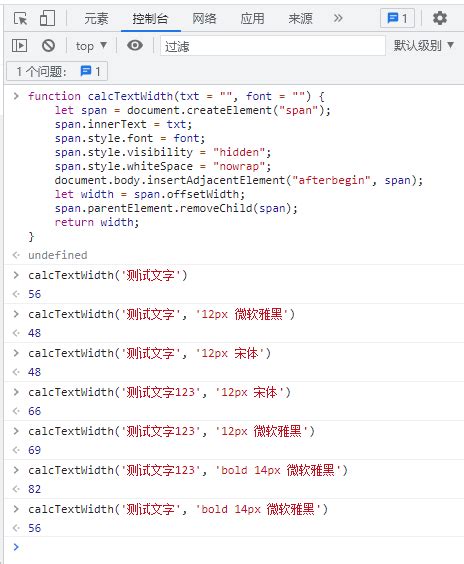Open the 网络 tab
Image resolution: width=464 pixels, height=564 pixels.
tap(204, 18)
